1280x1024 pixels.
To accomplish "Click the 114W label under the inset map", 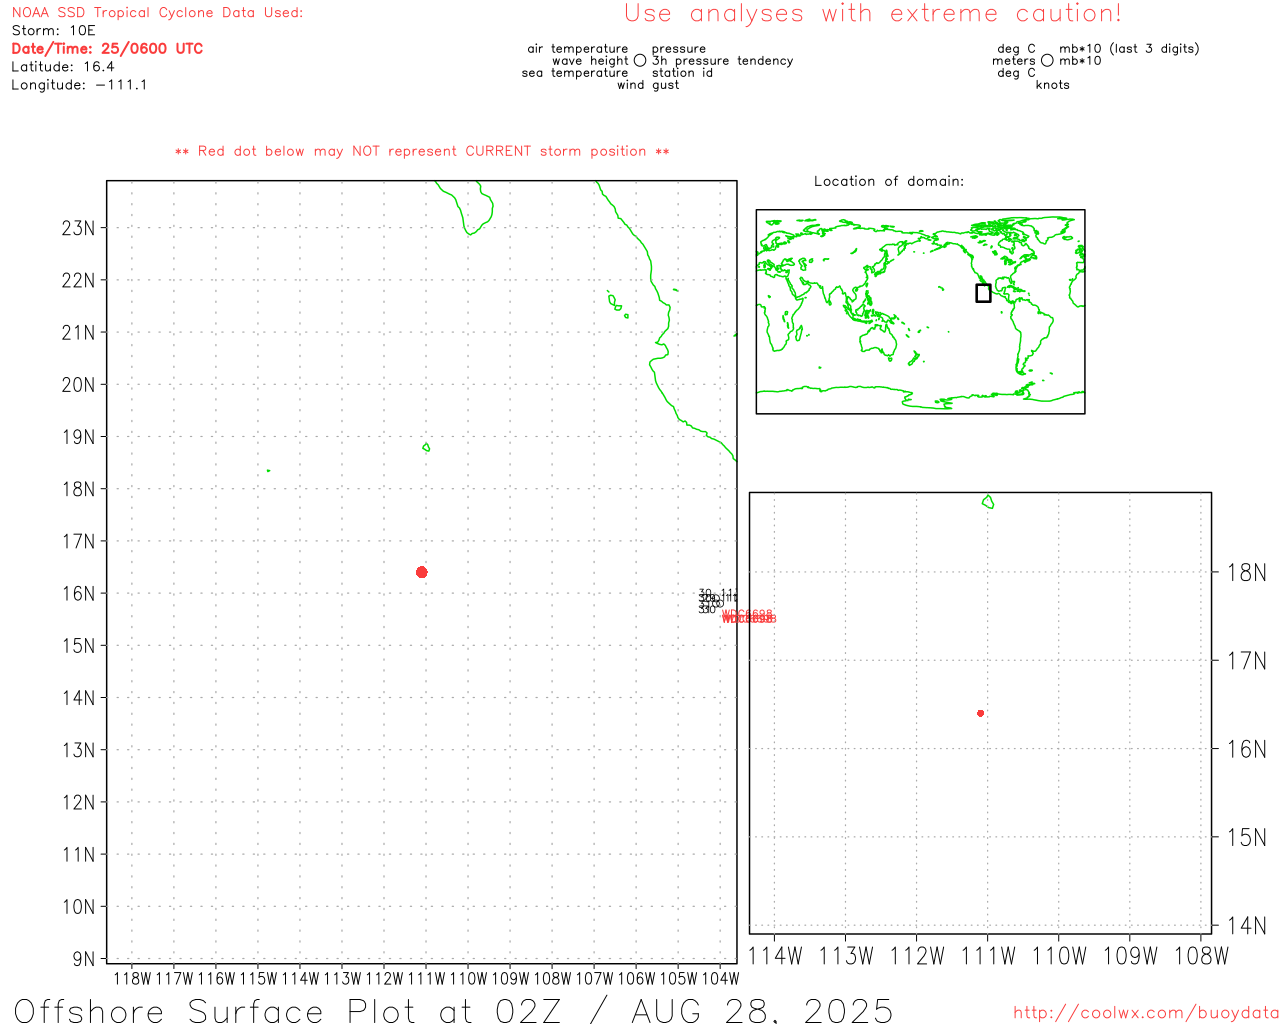I will pyautogui.click(x=775, y=956).
